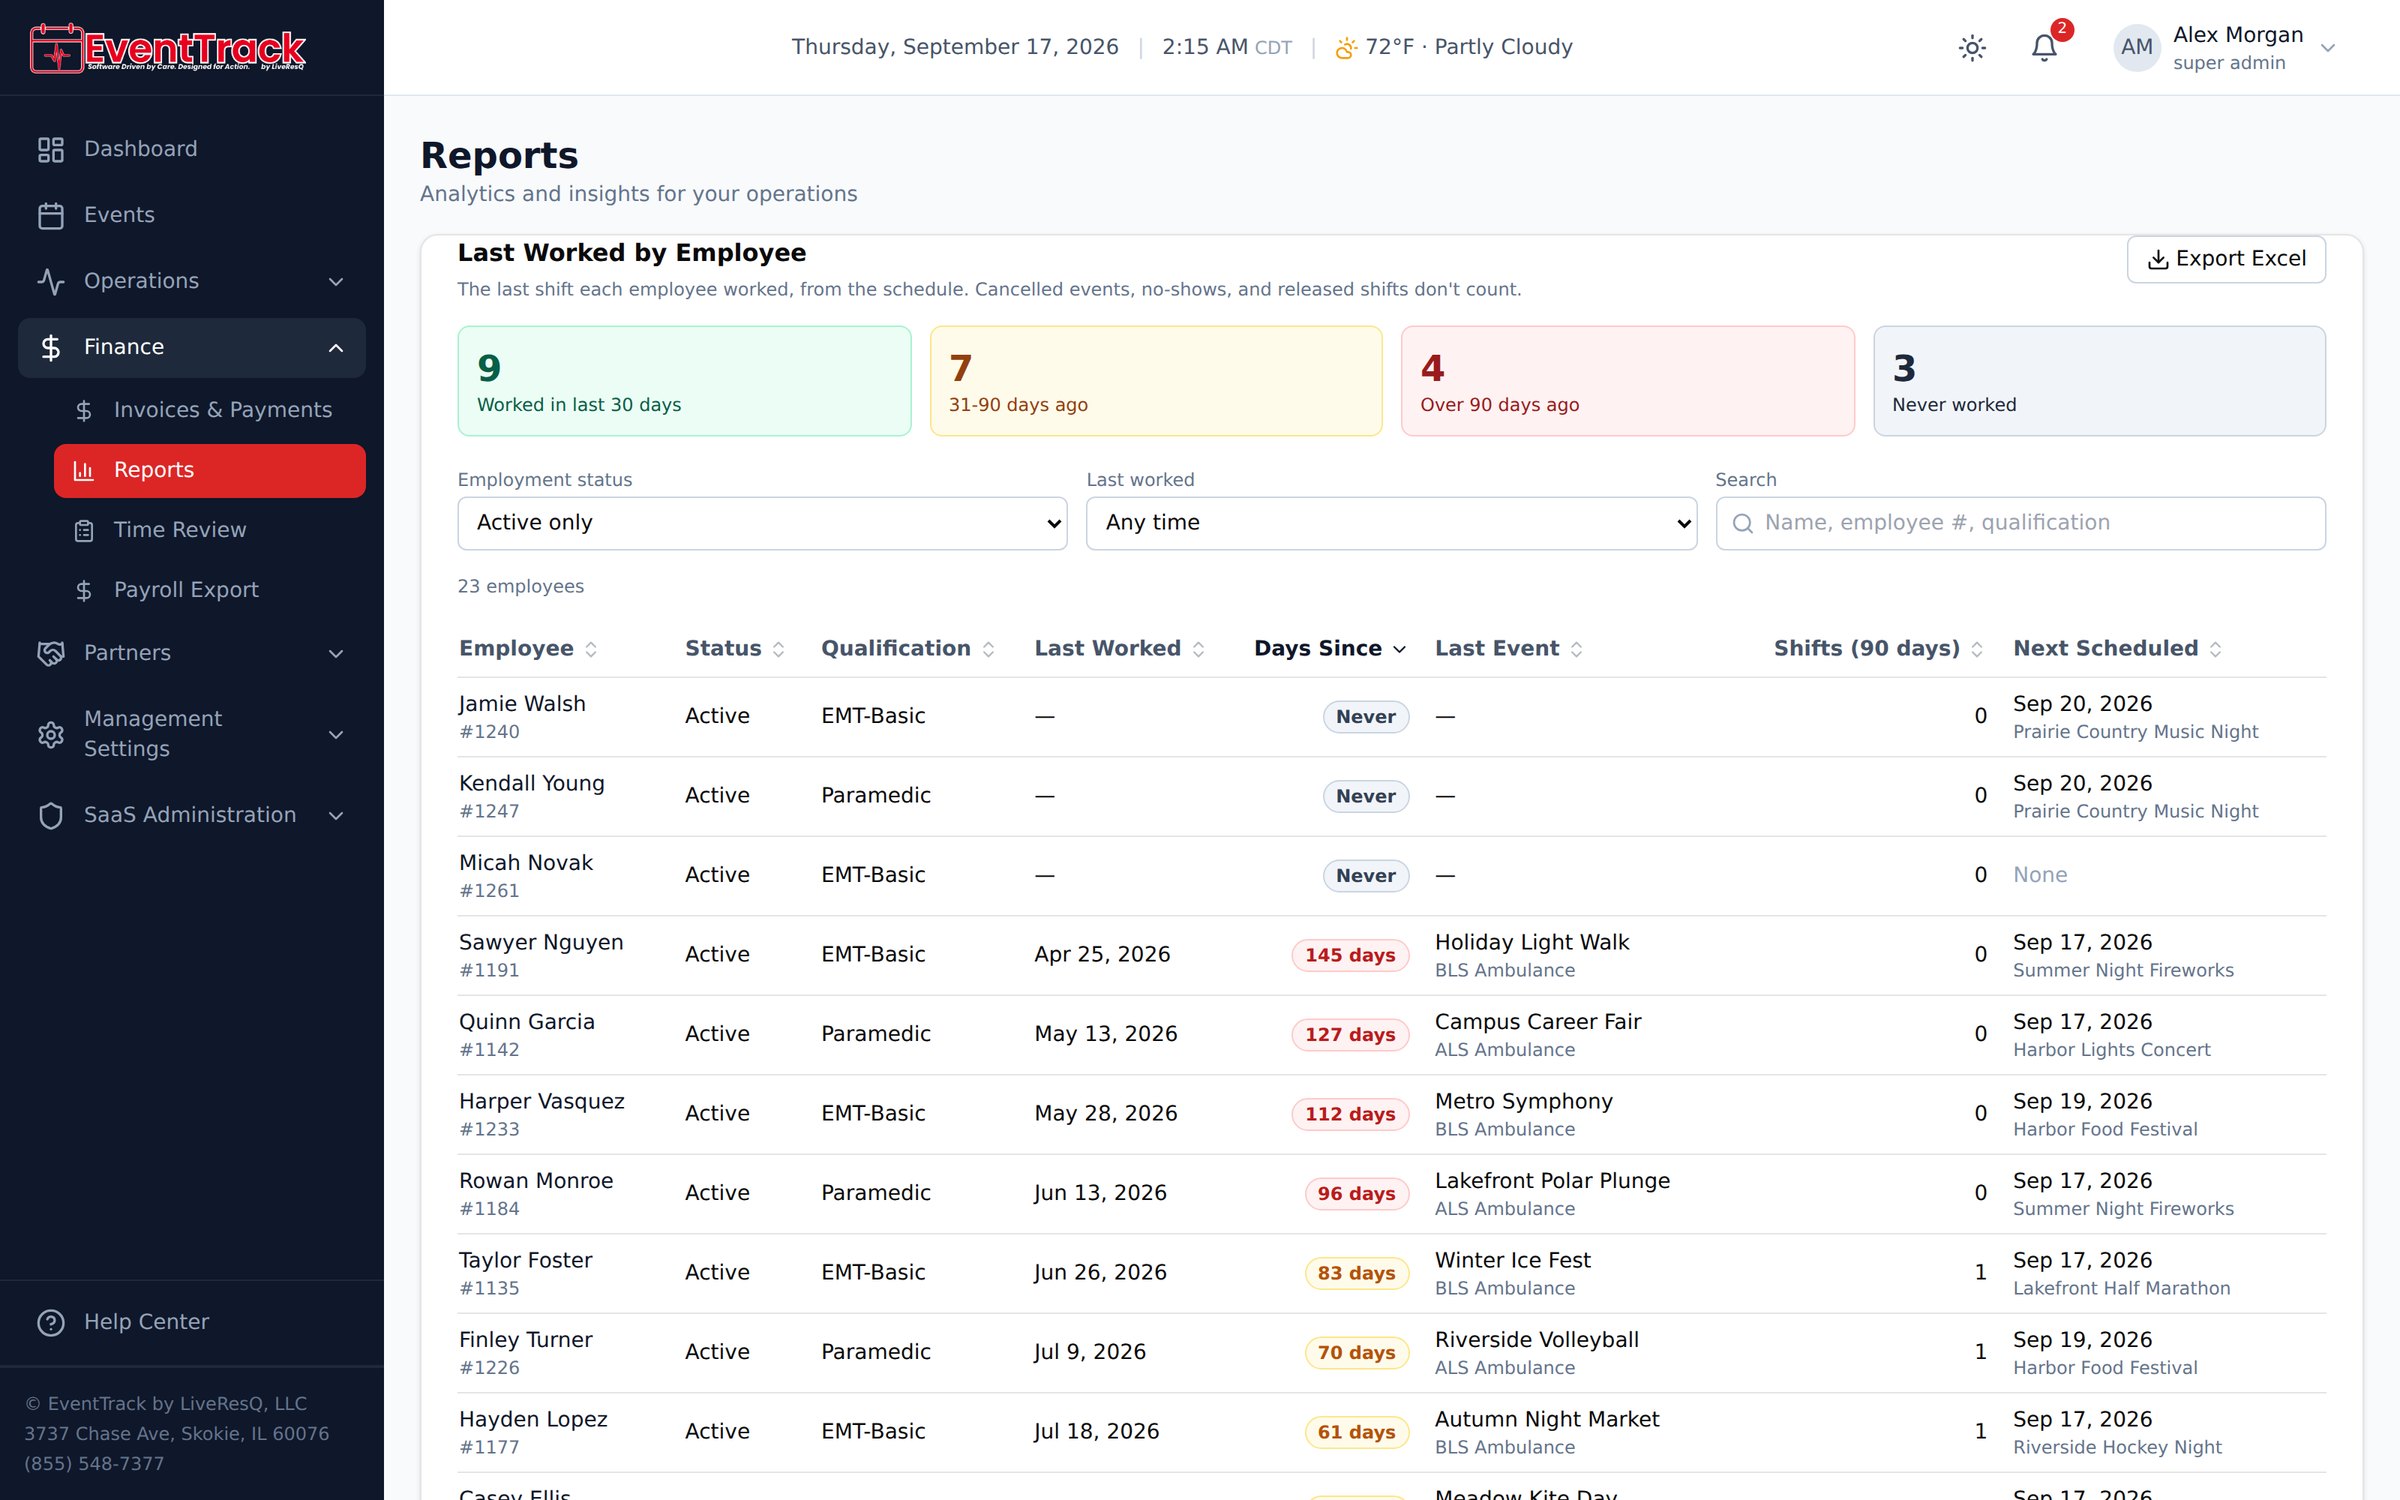This screenshot has width=2400, height=1500.
Task: Sort by Shifts (90 days) column arrows
Action: [1976, 649]
